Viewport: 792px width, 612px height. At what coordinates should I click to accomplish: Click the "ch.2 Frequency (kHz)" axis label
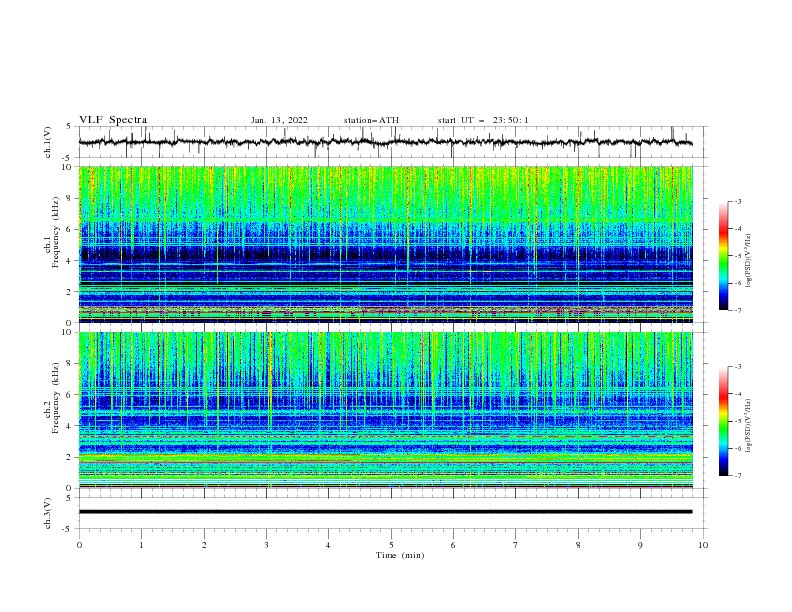pos(51,398)
